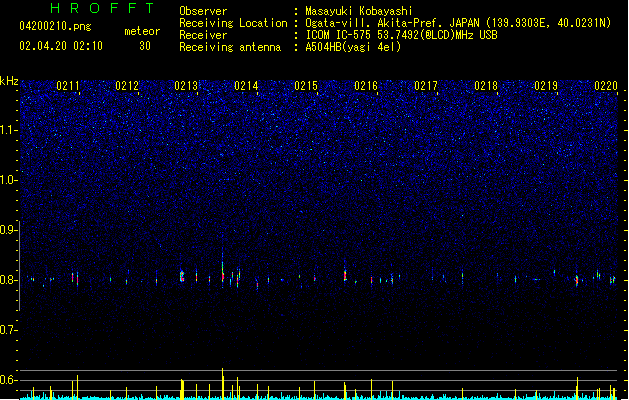This screenshot has height=400, width=629.
Task: Select the ICOM IC-575 receiver description
Action: 402,35
